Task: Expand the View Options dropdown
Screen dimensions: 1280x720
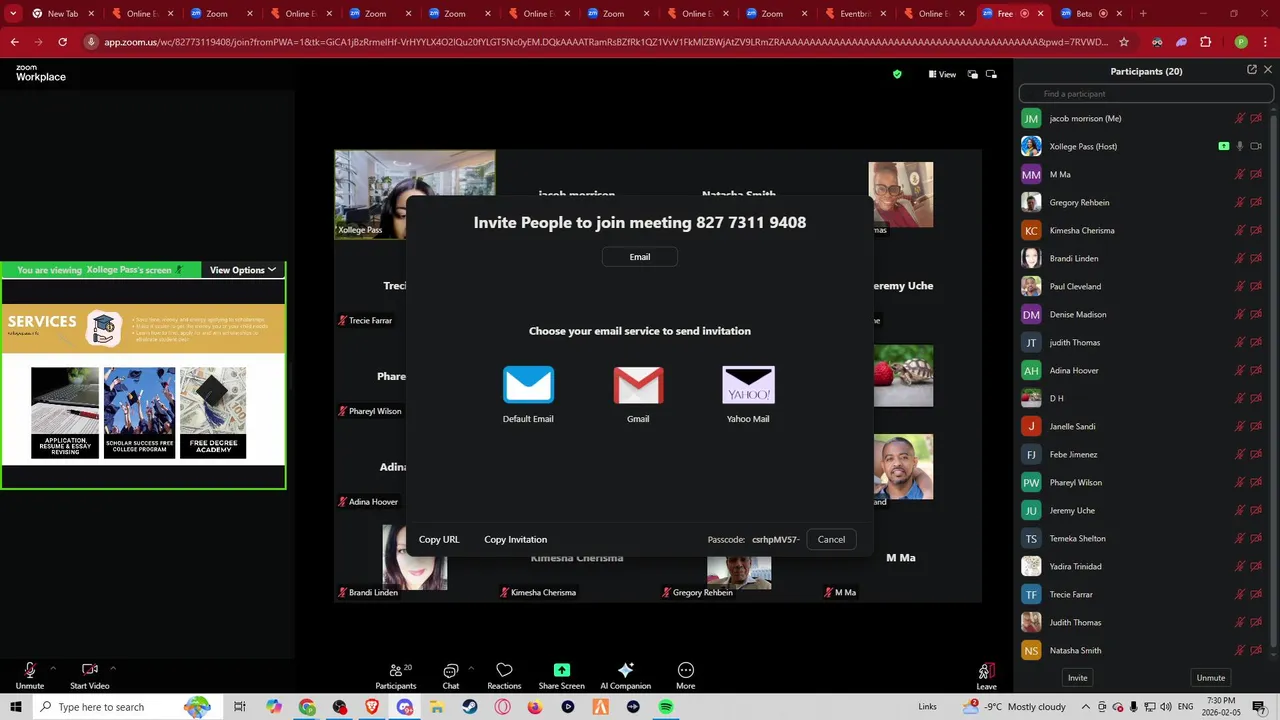Action: pos(242,270)
